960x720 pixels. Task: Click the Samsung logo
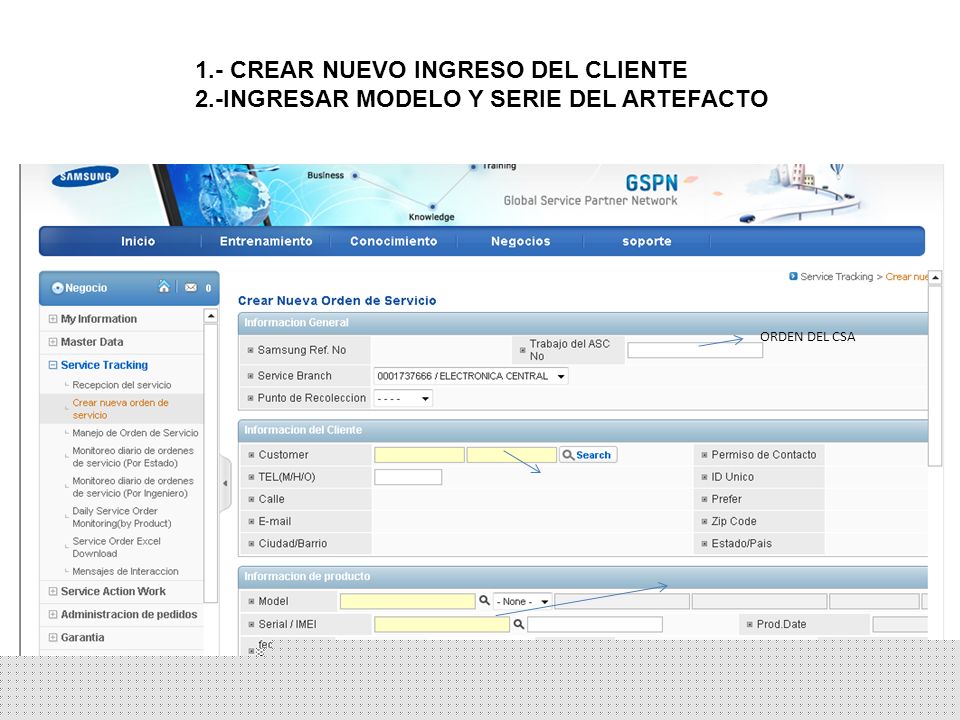[x=85, y=177]
